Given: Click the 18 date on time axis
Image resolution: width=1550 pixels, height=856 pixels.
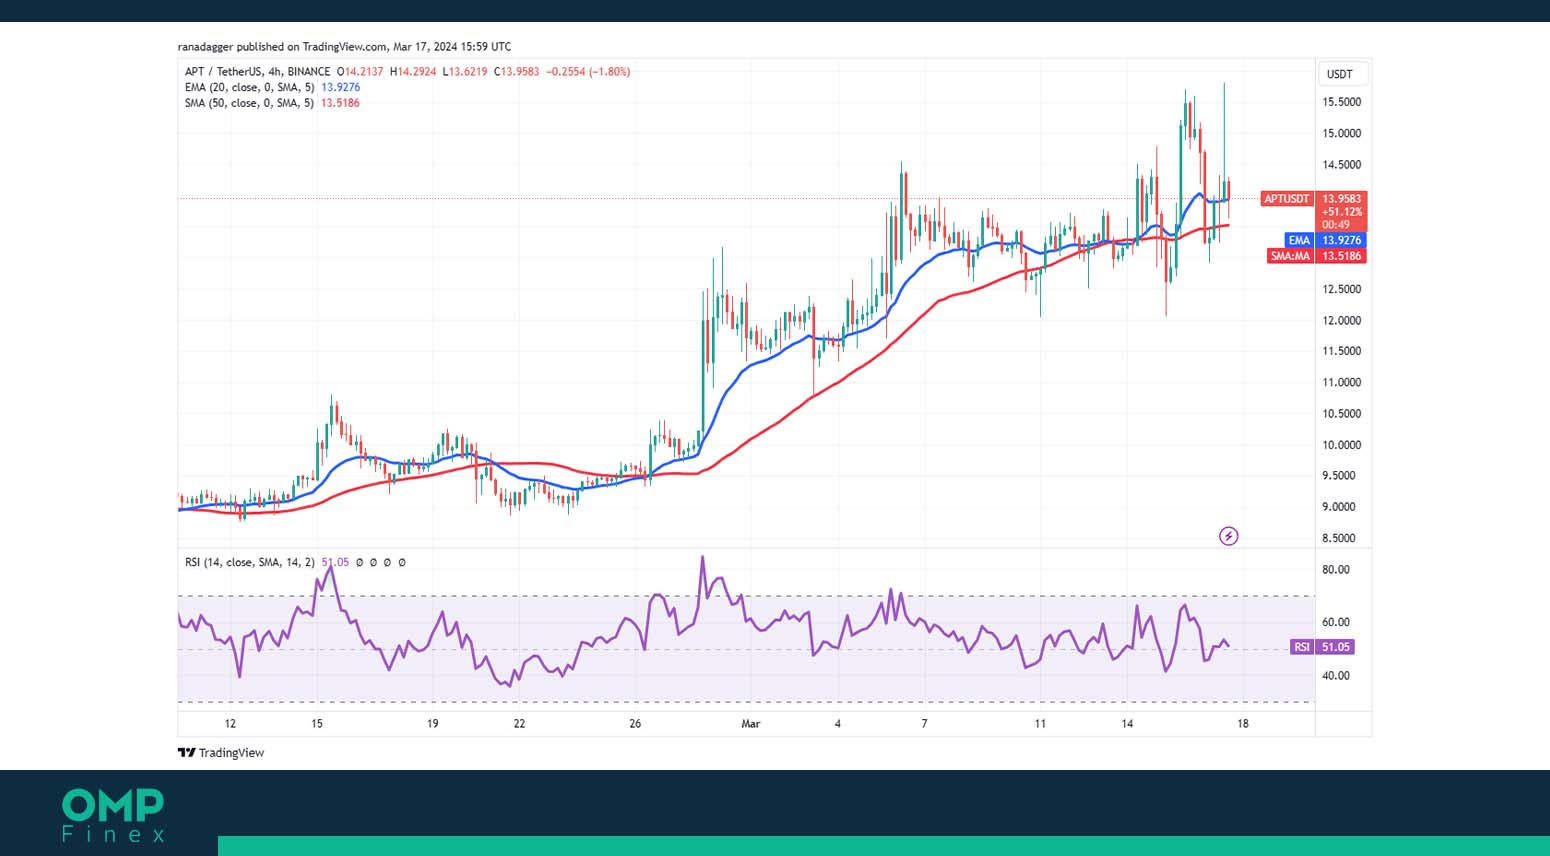Looking at the screenshot, I should click(x=1243, y=724).
